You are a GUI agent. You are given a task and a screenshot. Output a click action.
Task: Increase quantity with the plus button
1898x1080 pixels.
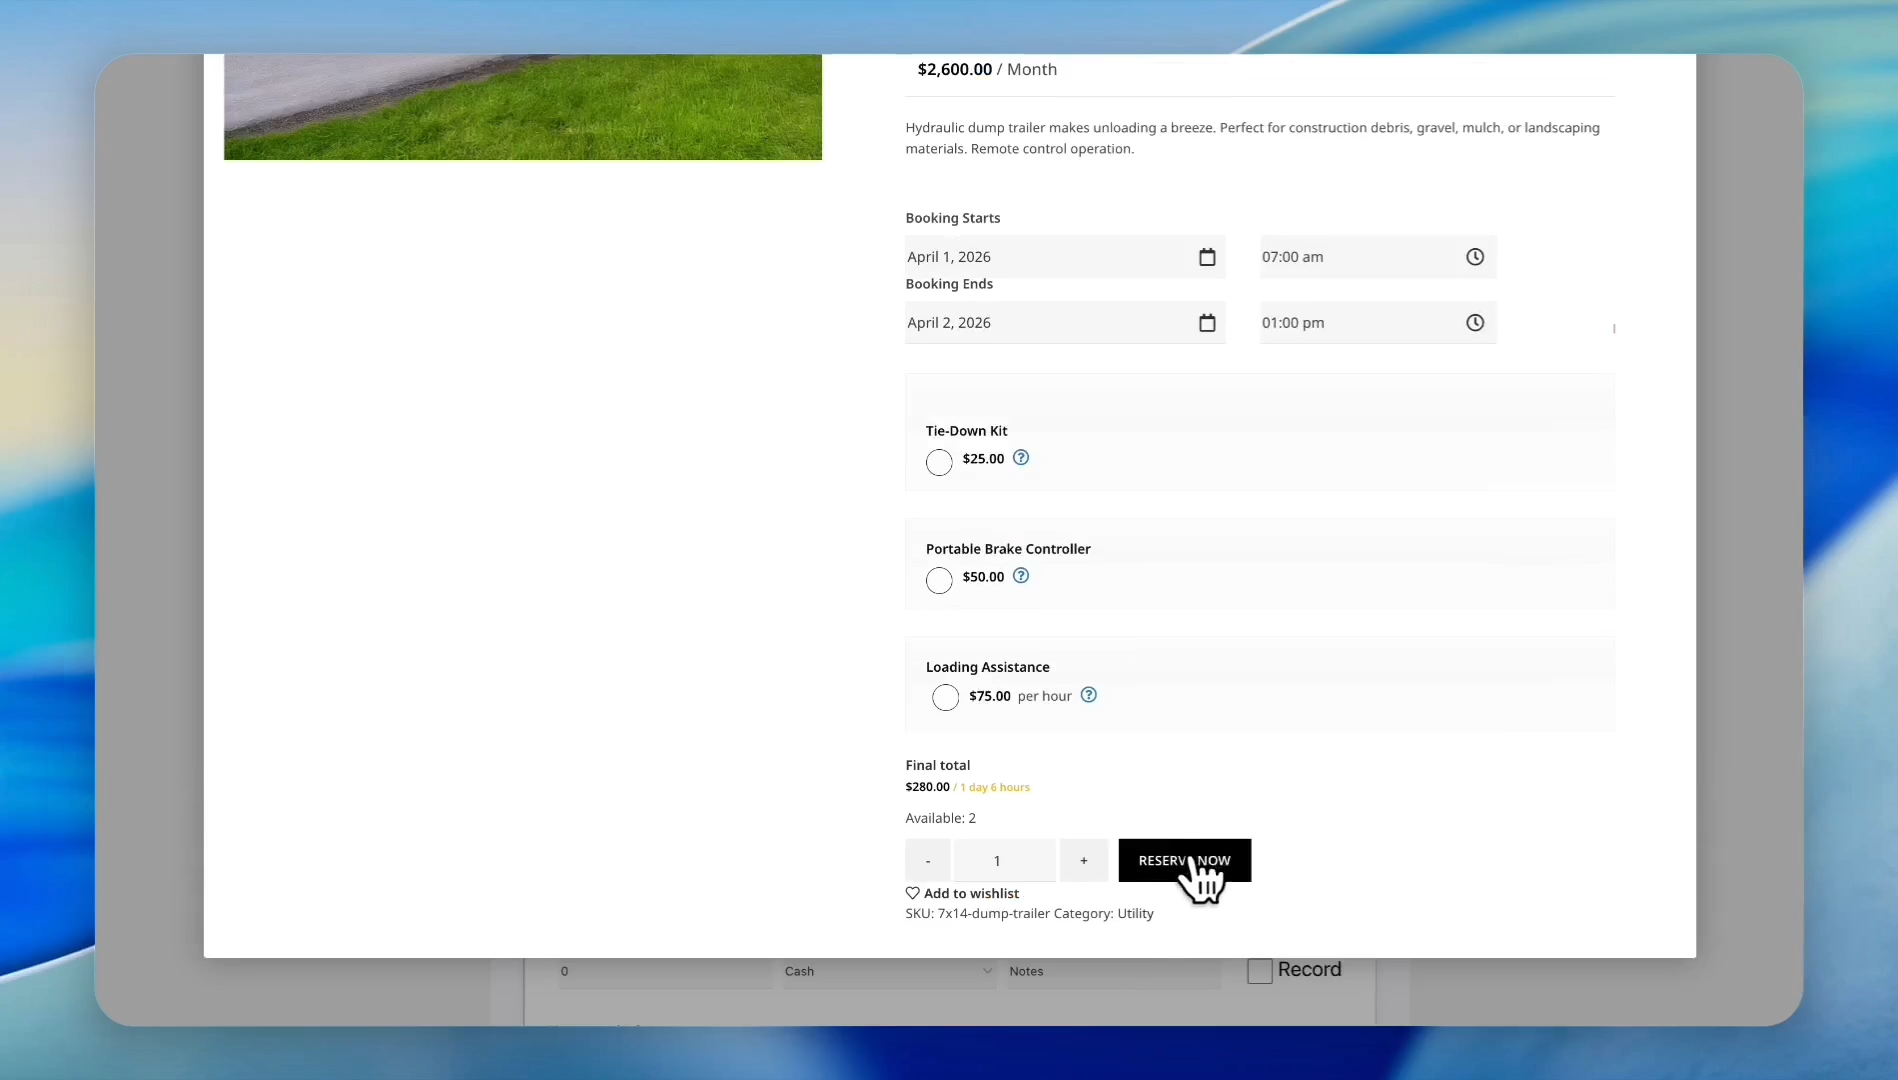[1084, 860]
